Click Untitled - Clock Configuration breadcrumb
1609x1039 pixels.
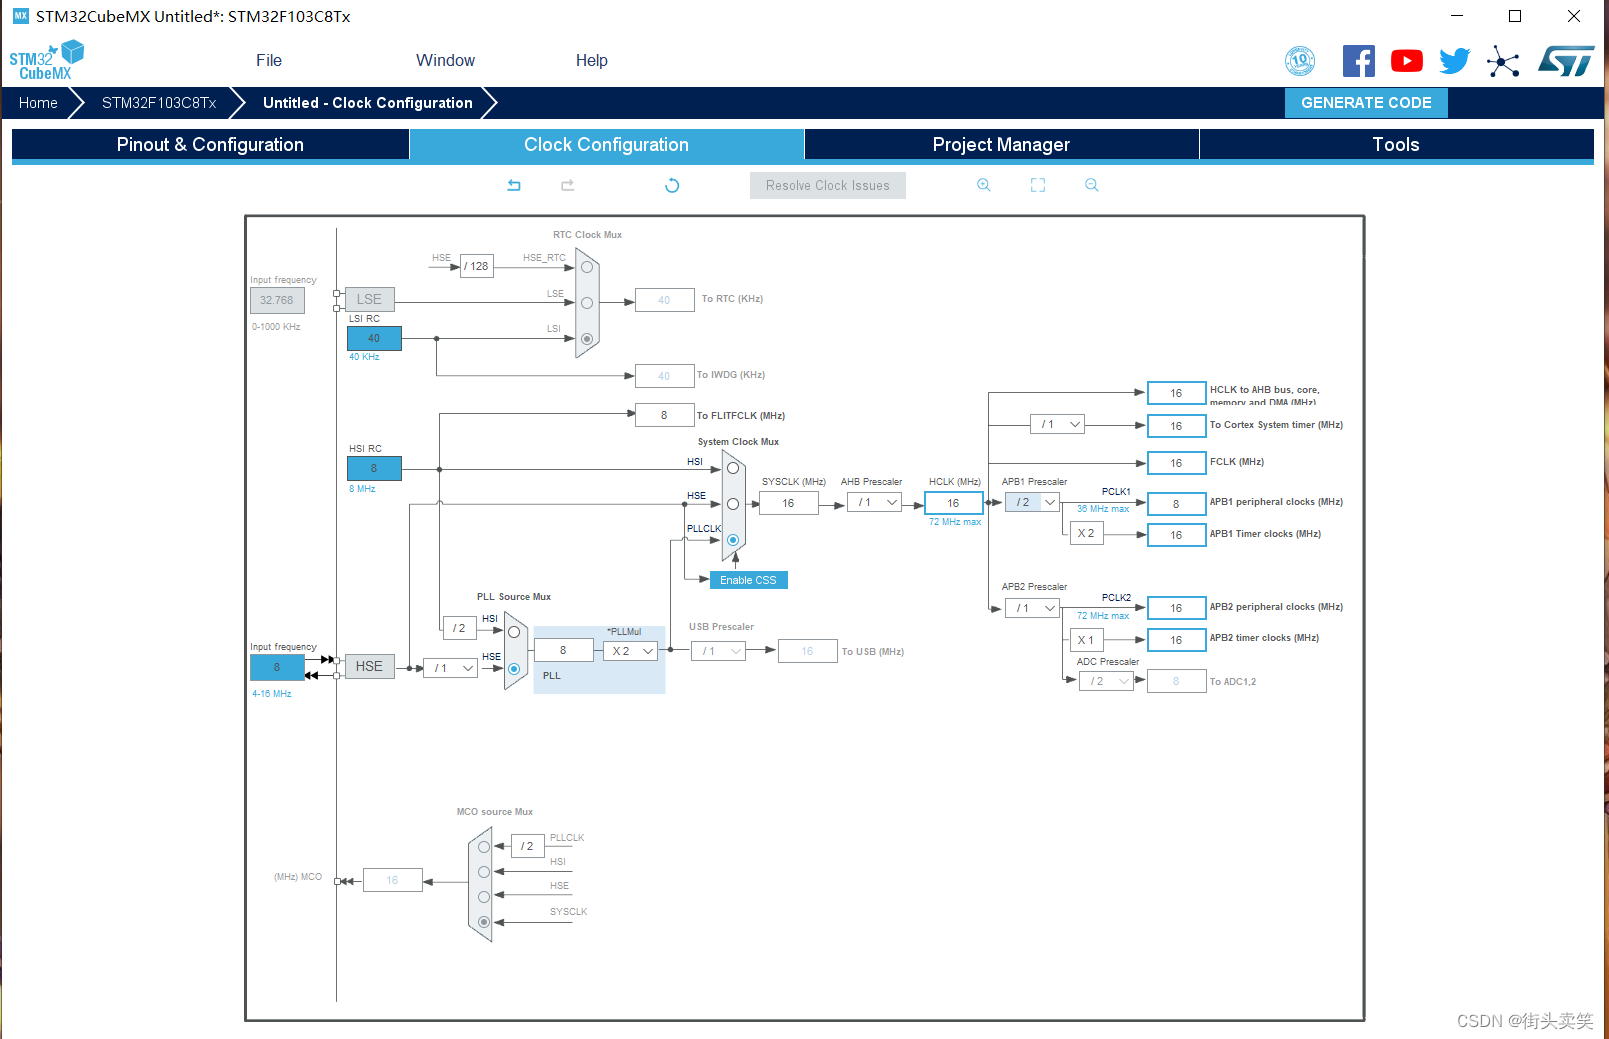(x=368, y=103)
